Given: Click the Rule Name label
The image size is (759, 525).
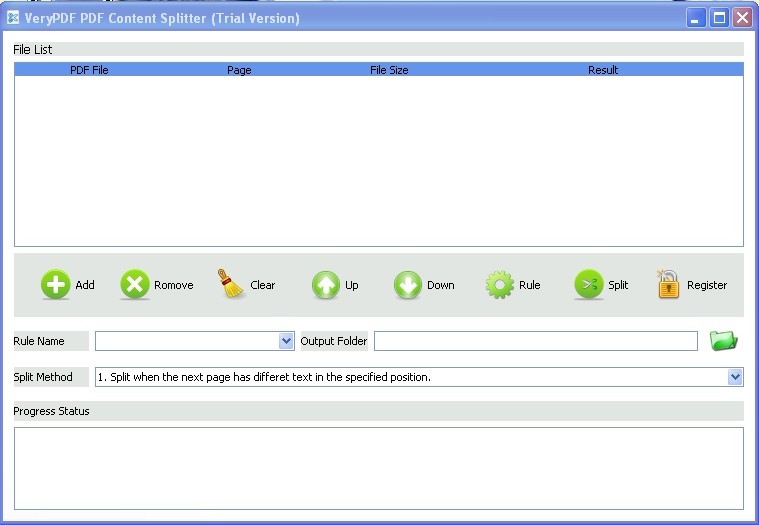Looking at the screenshot, I should pos(39,341).
